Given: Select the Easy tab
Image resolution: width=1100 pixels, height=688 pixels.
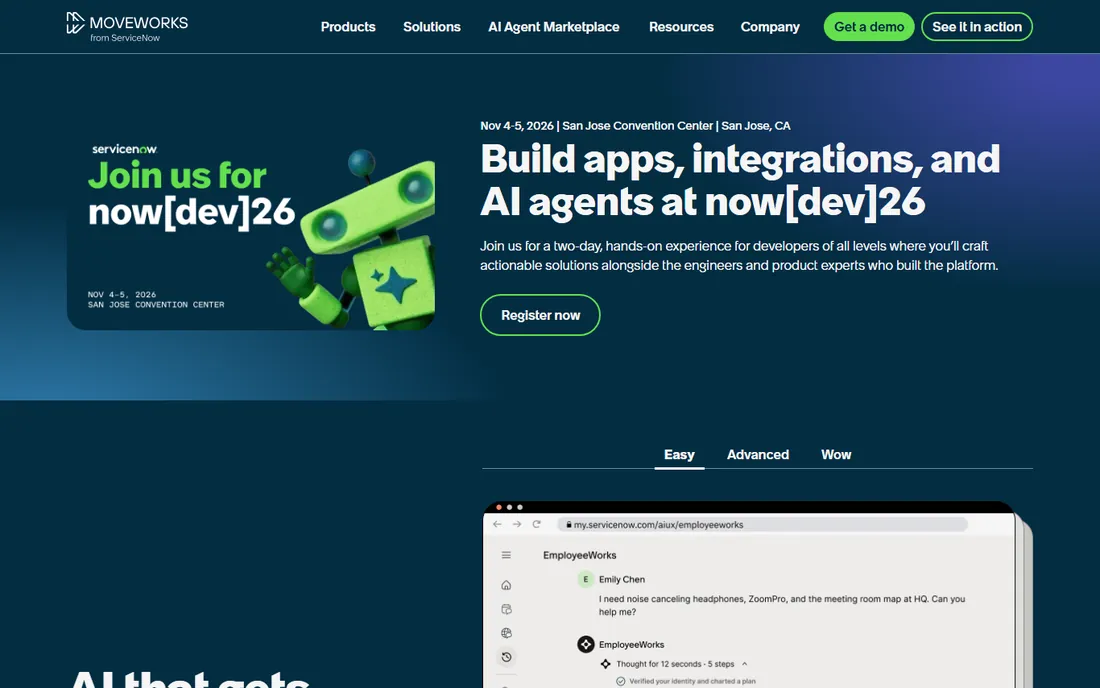Looking at the screenshot, I should click(x=679, y=454).
